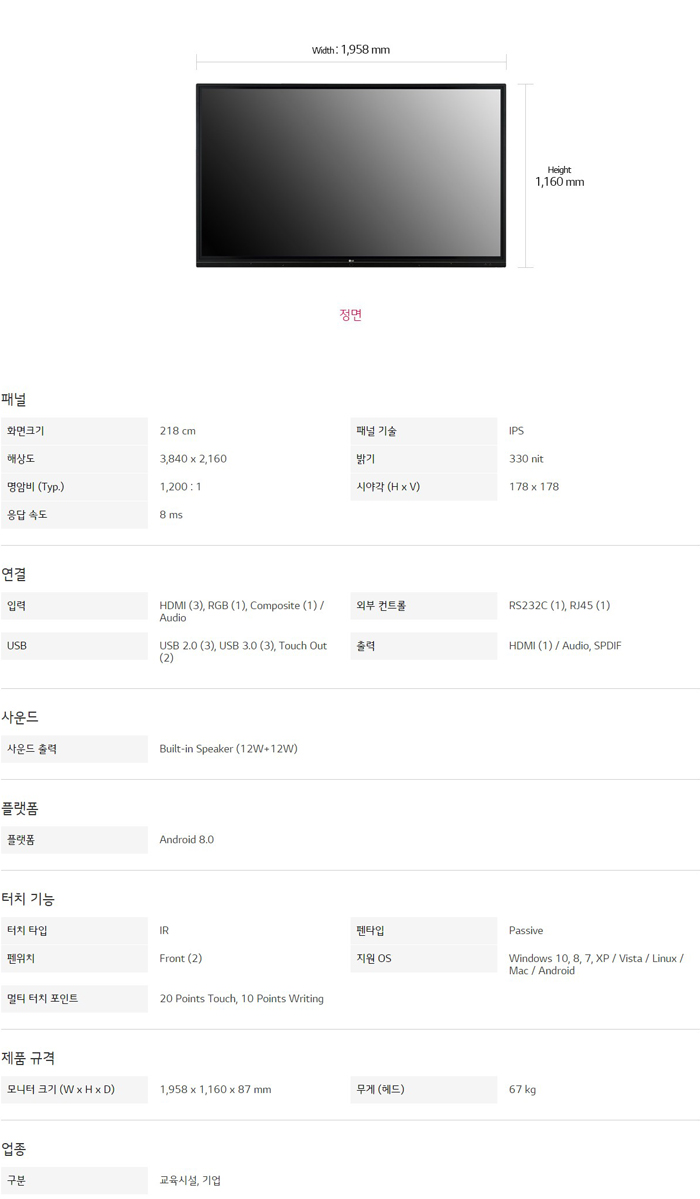Click the 터치 기능 section heading
Screen dimensions: 700x1199
[28, 899]
